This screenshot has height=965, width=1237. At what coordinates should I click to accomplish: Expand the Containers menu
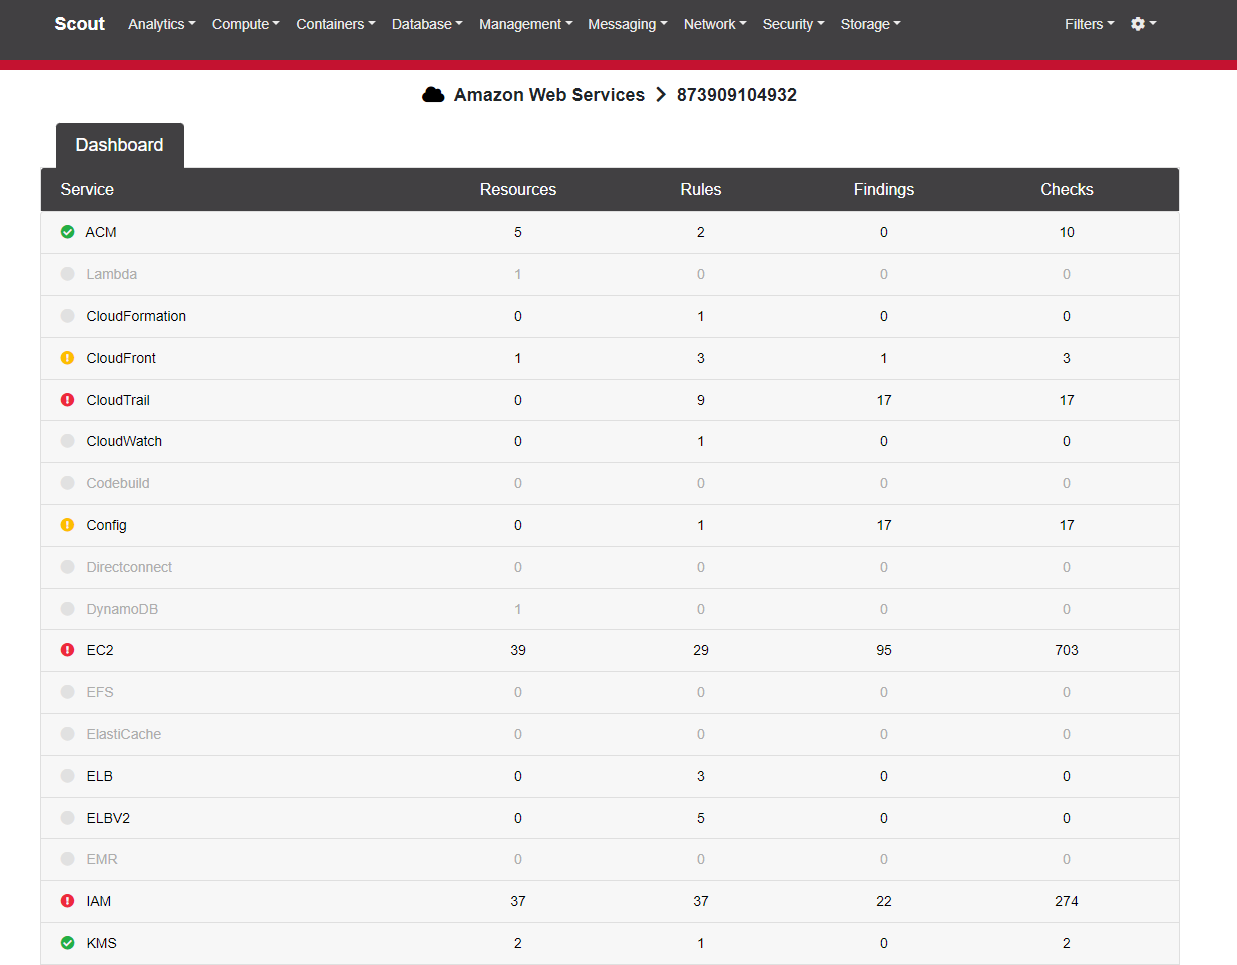[335, 24]
